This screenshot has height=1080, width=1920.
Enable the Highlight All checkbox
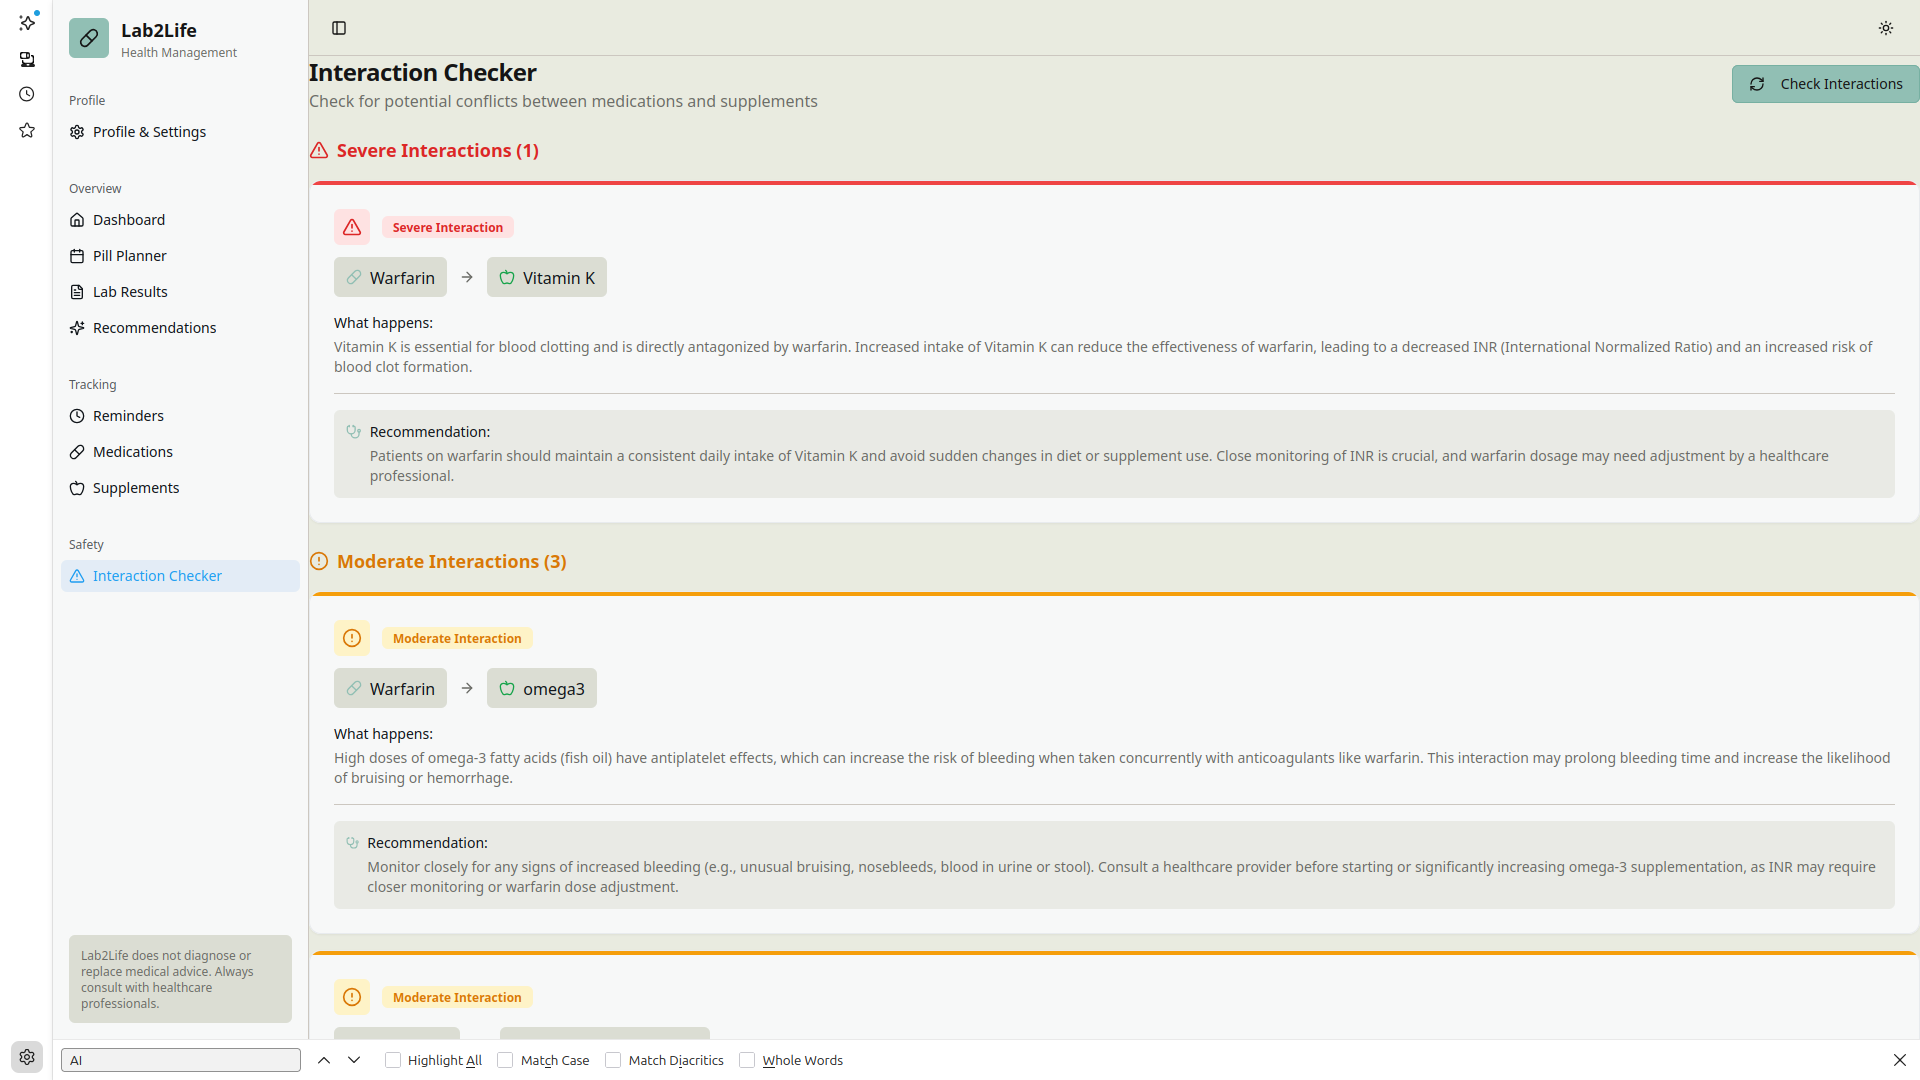[x=393, y=1060]
